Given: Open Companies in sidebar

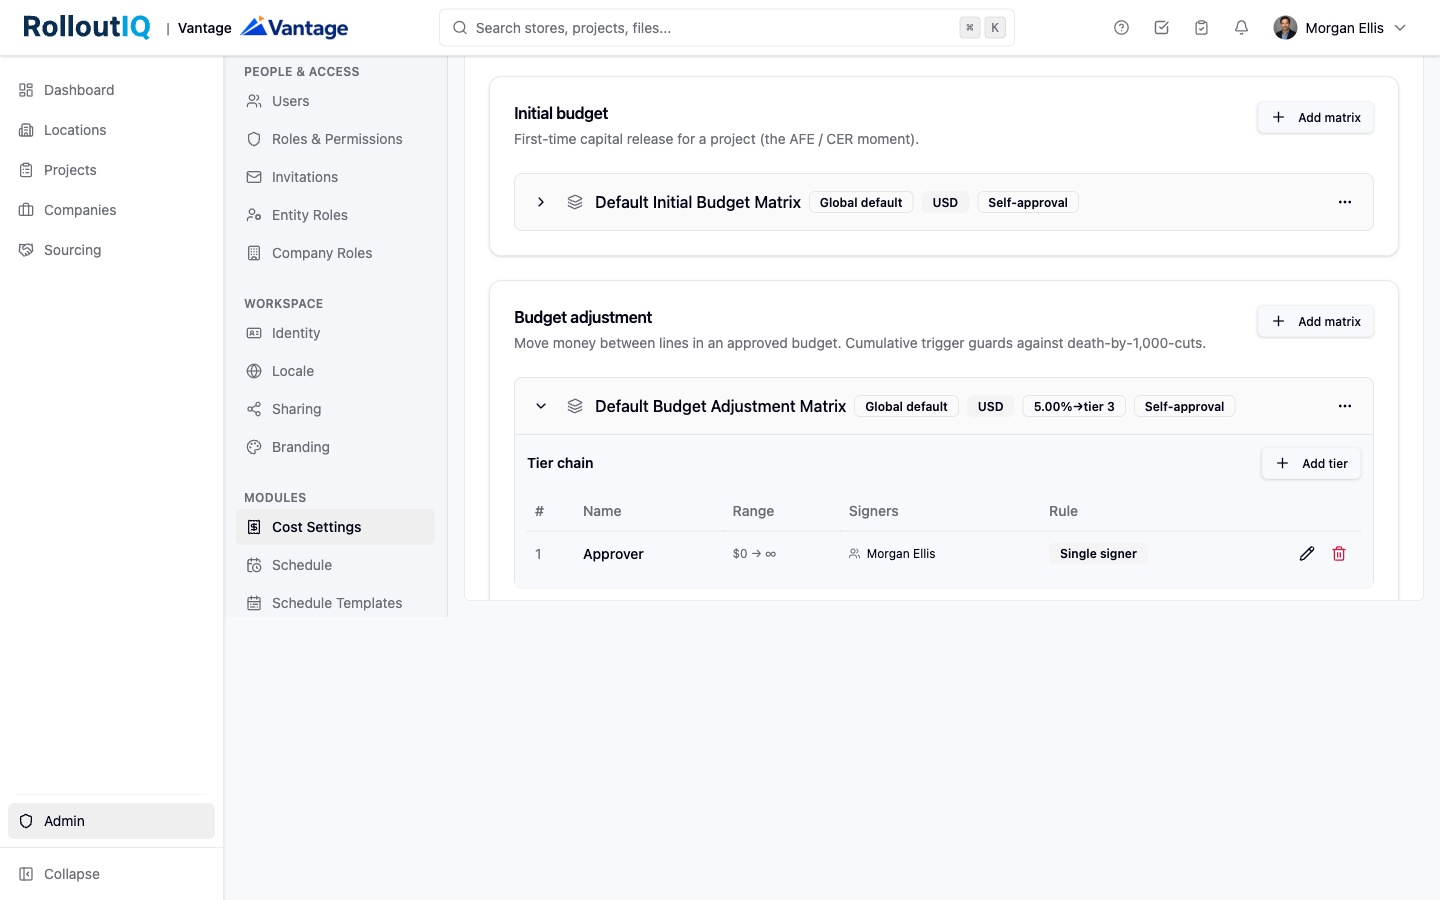Looking at the screenshot, I should [x=111, y=210].
